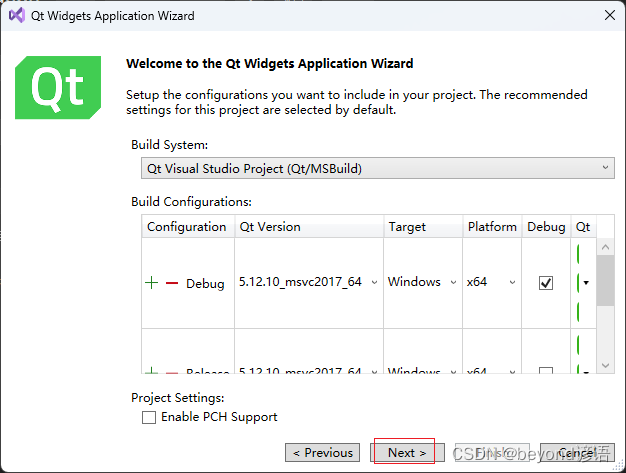Click the Next button
The width and height of the screenshot is (626, 473).
point(407,453)
